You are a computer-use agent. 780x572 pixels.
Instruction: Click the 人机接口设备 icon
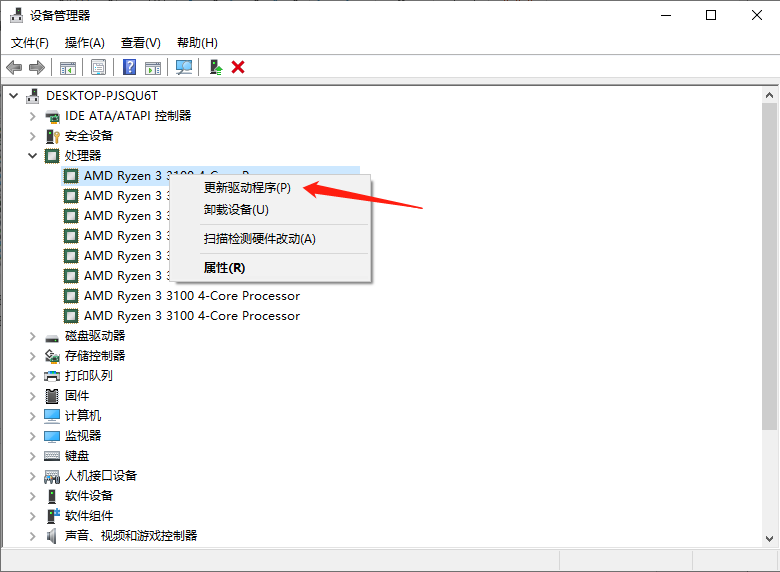coord(52,477)
